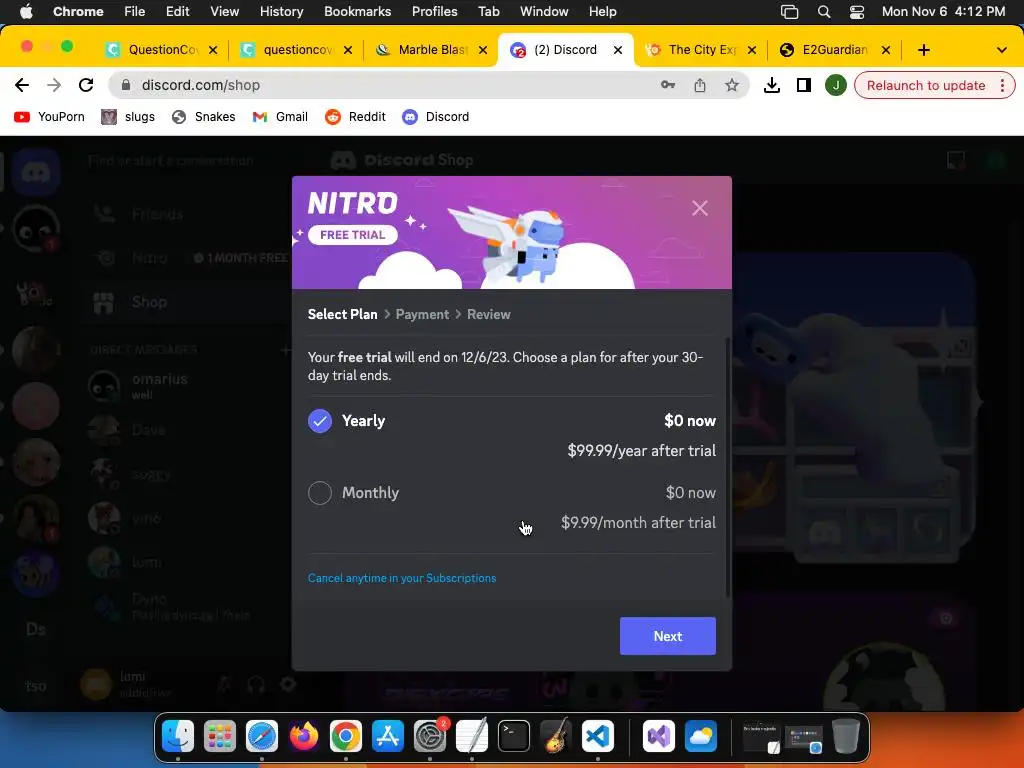The width and height of the screenshot is (1024, 768).
Task: Open Terminal from the dock
Action: (x=513, y=737)
